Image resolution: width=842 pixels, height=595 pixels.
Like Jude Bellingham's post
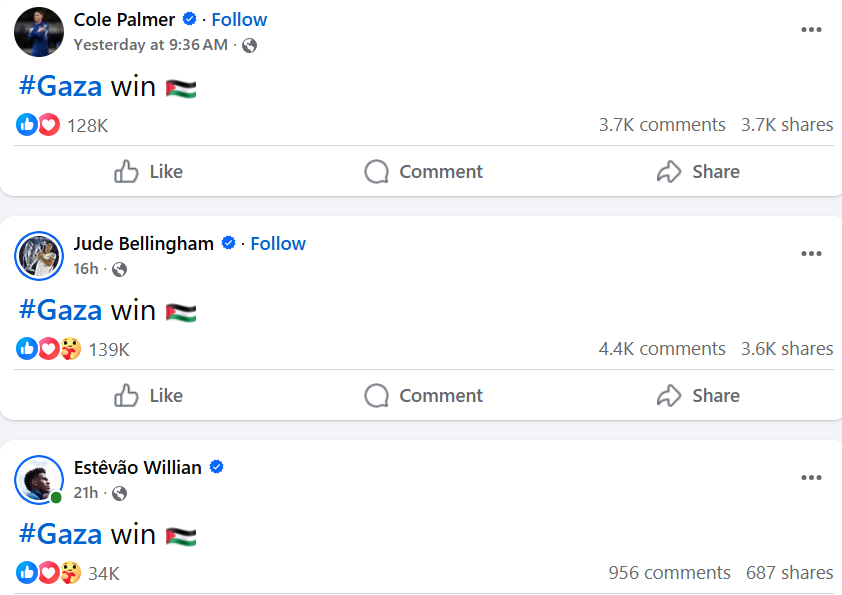click(x=149, y=396)
